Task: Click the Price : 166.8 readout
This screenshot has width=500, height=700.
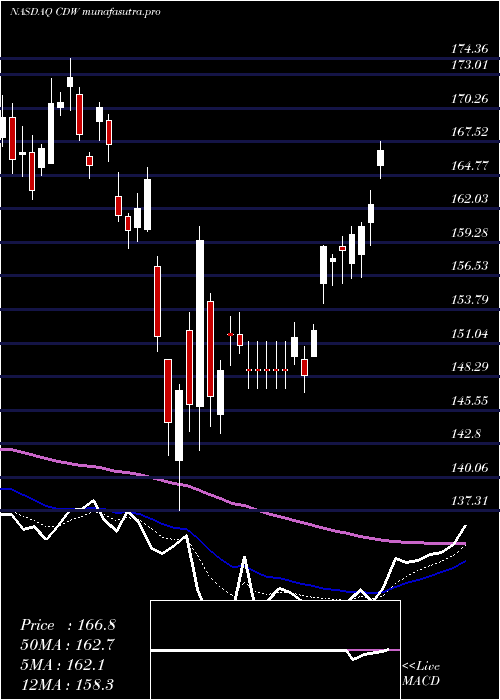Action: (x=68, y=625)
